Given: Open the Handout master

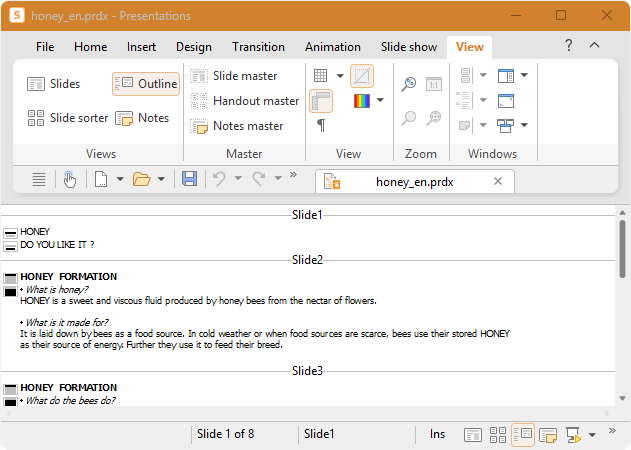Looking at the screenshot, I should point(245,101).
